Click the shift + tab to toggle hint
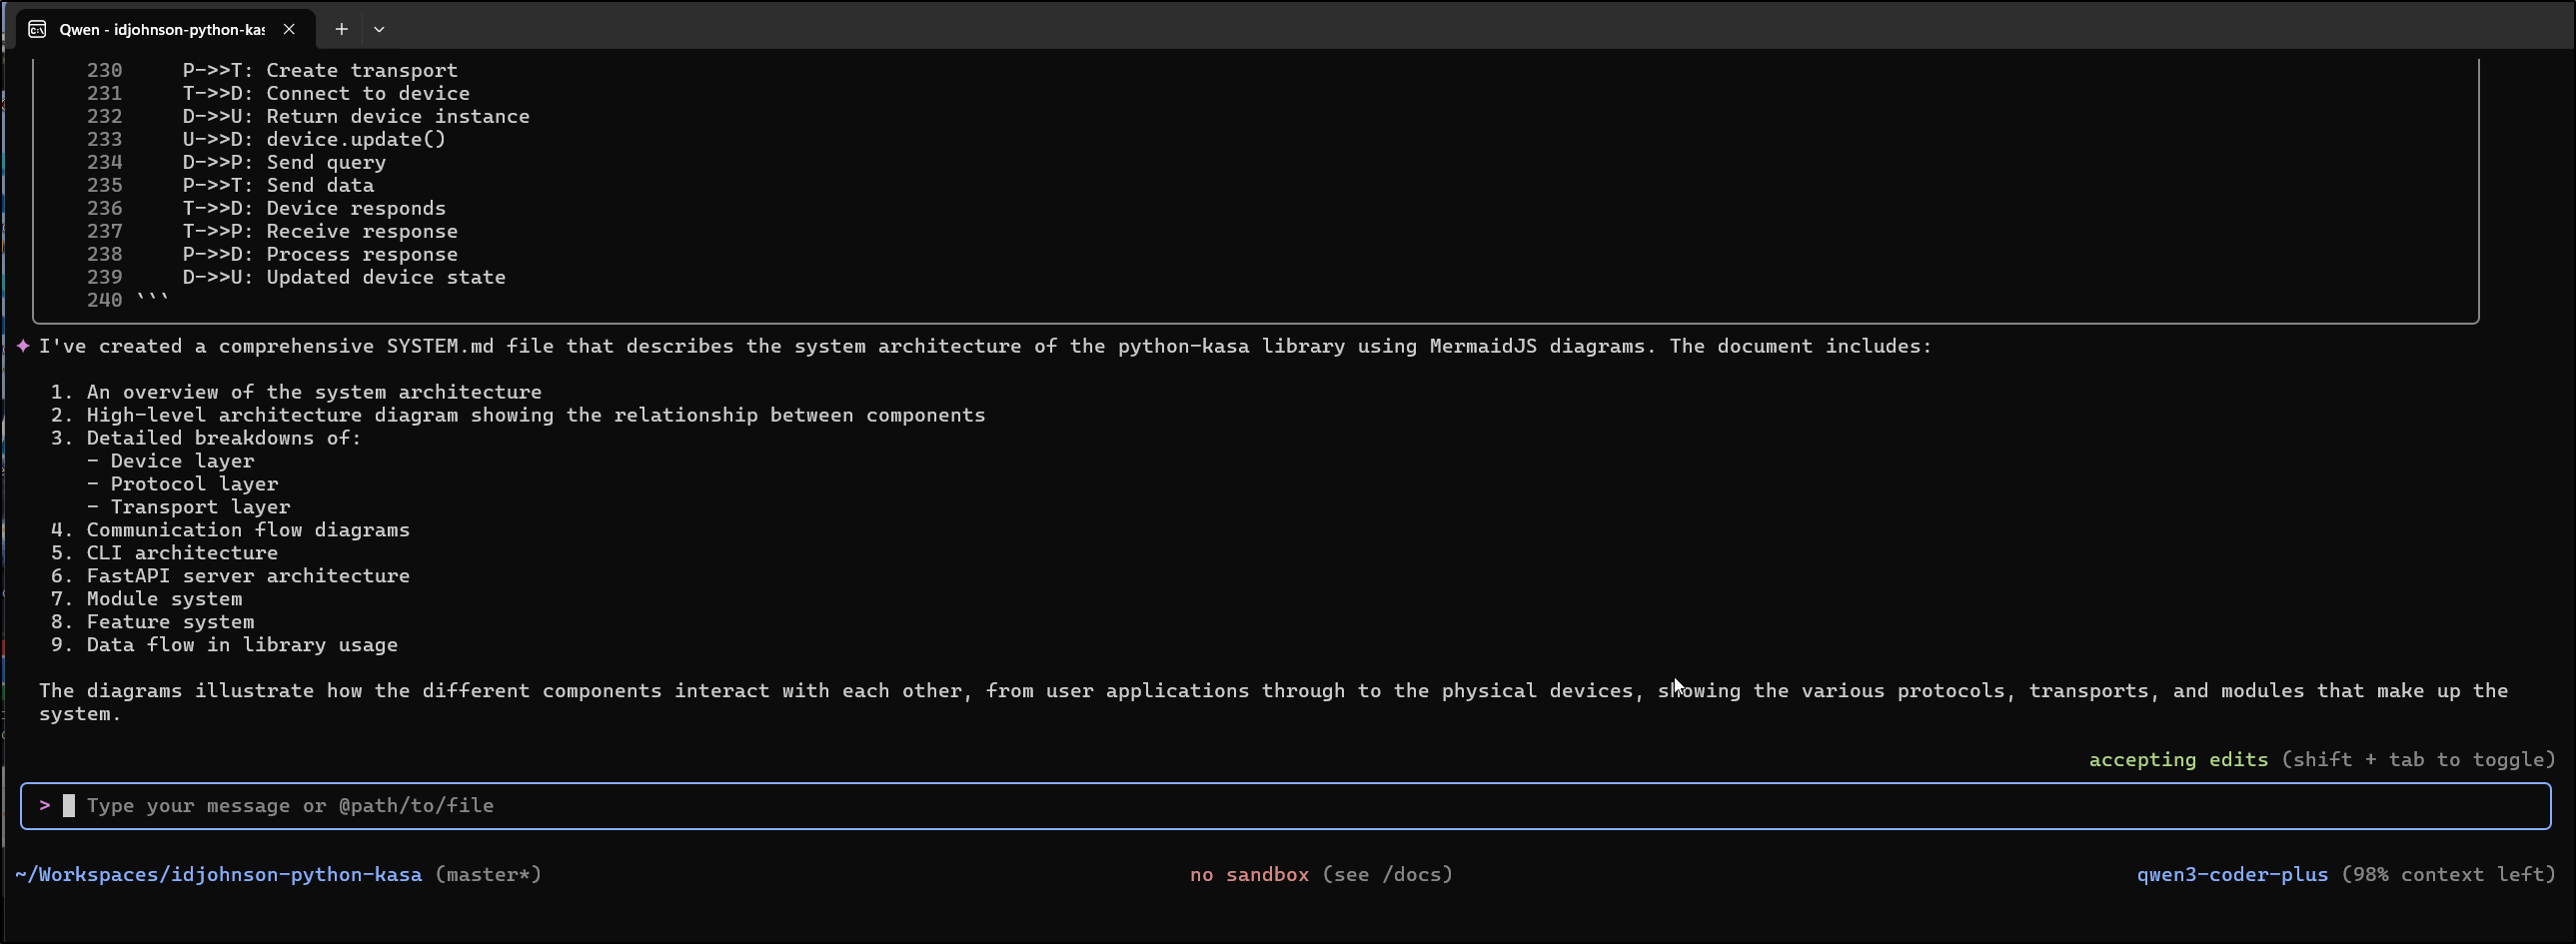Image resolution: width=2576 pixels, height=944 pixels. [x=2418, y=760]
